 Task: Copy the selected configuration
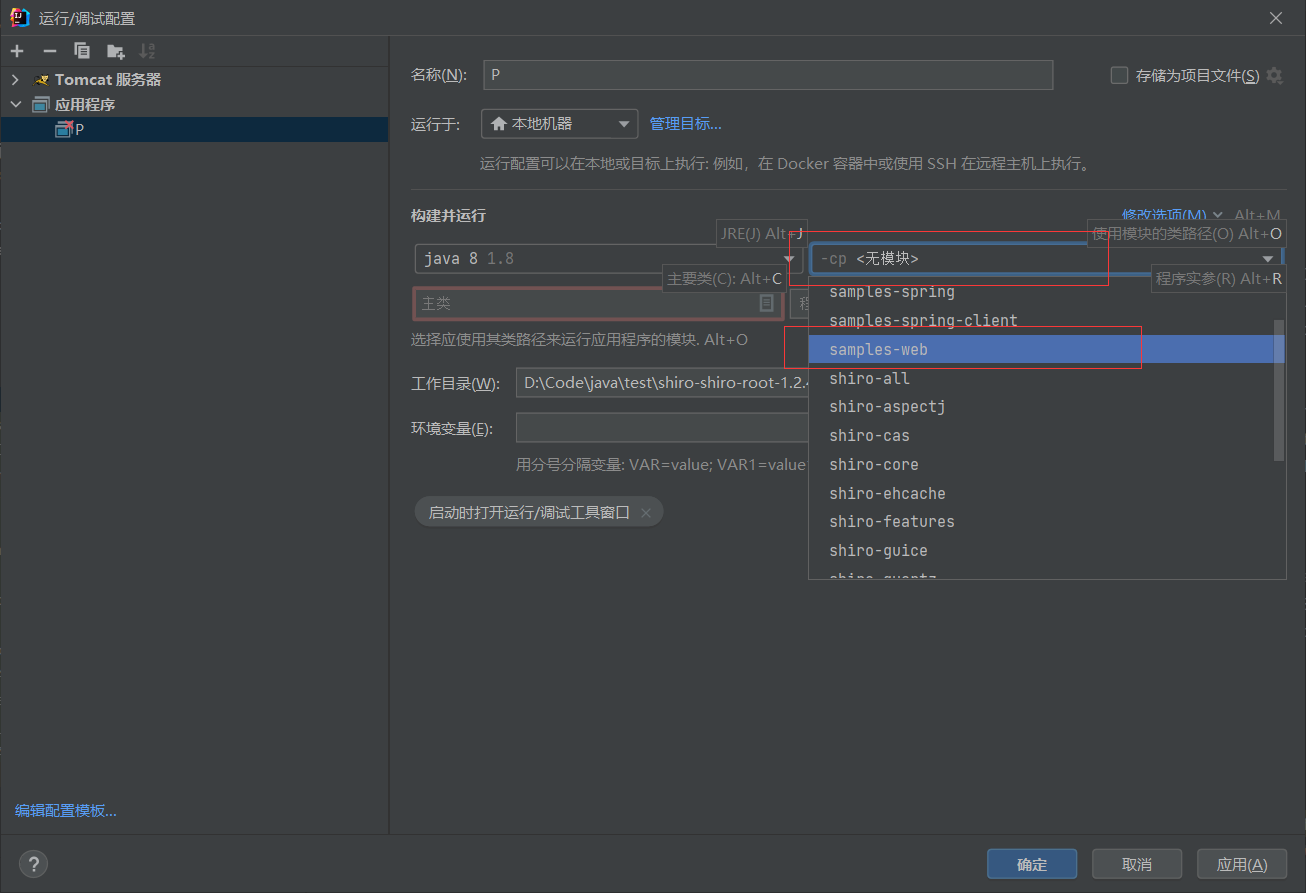[x=82, y=51]
